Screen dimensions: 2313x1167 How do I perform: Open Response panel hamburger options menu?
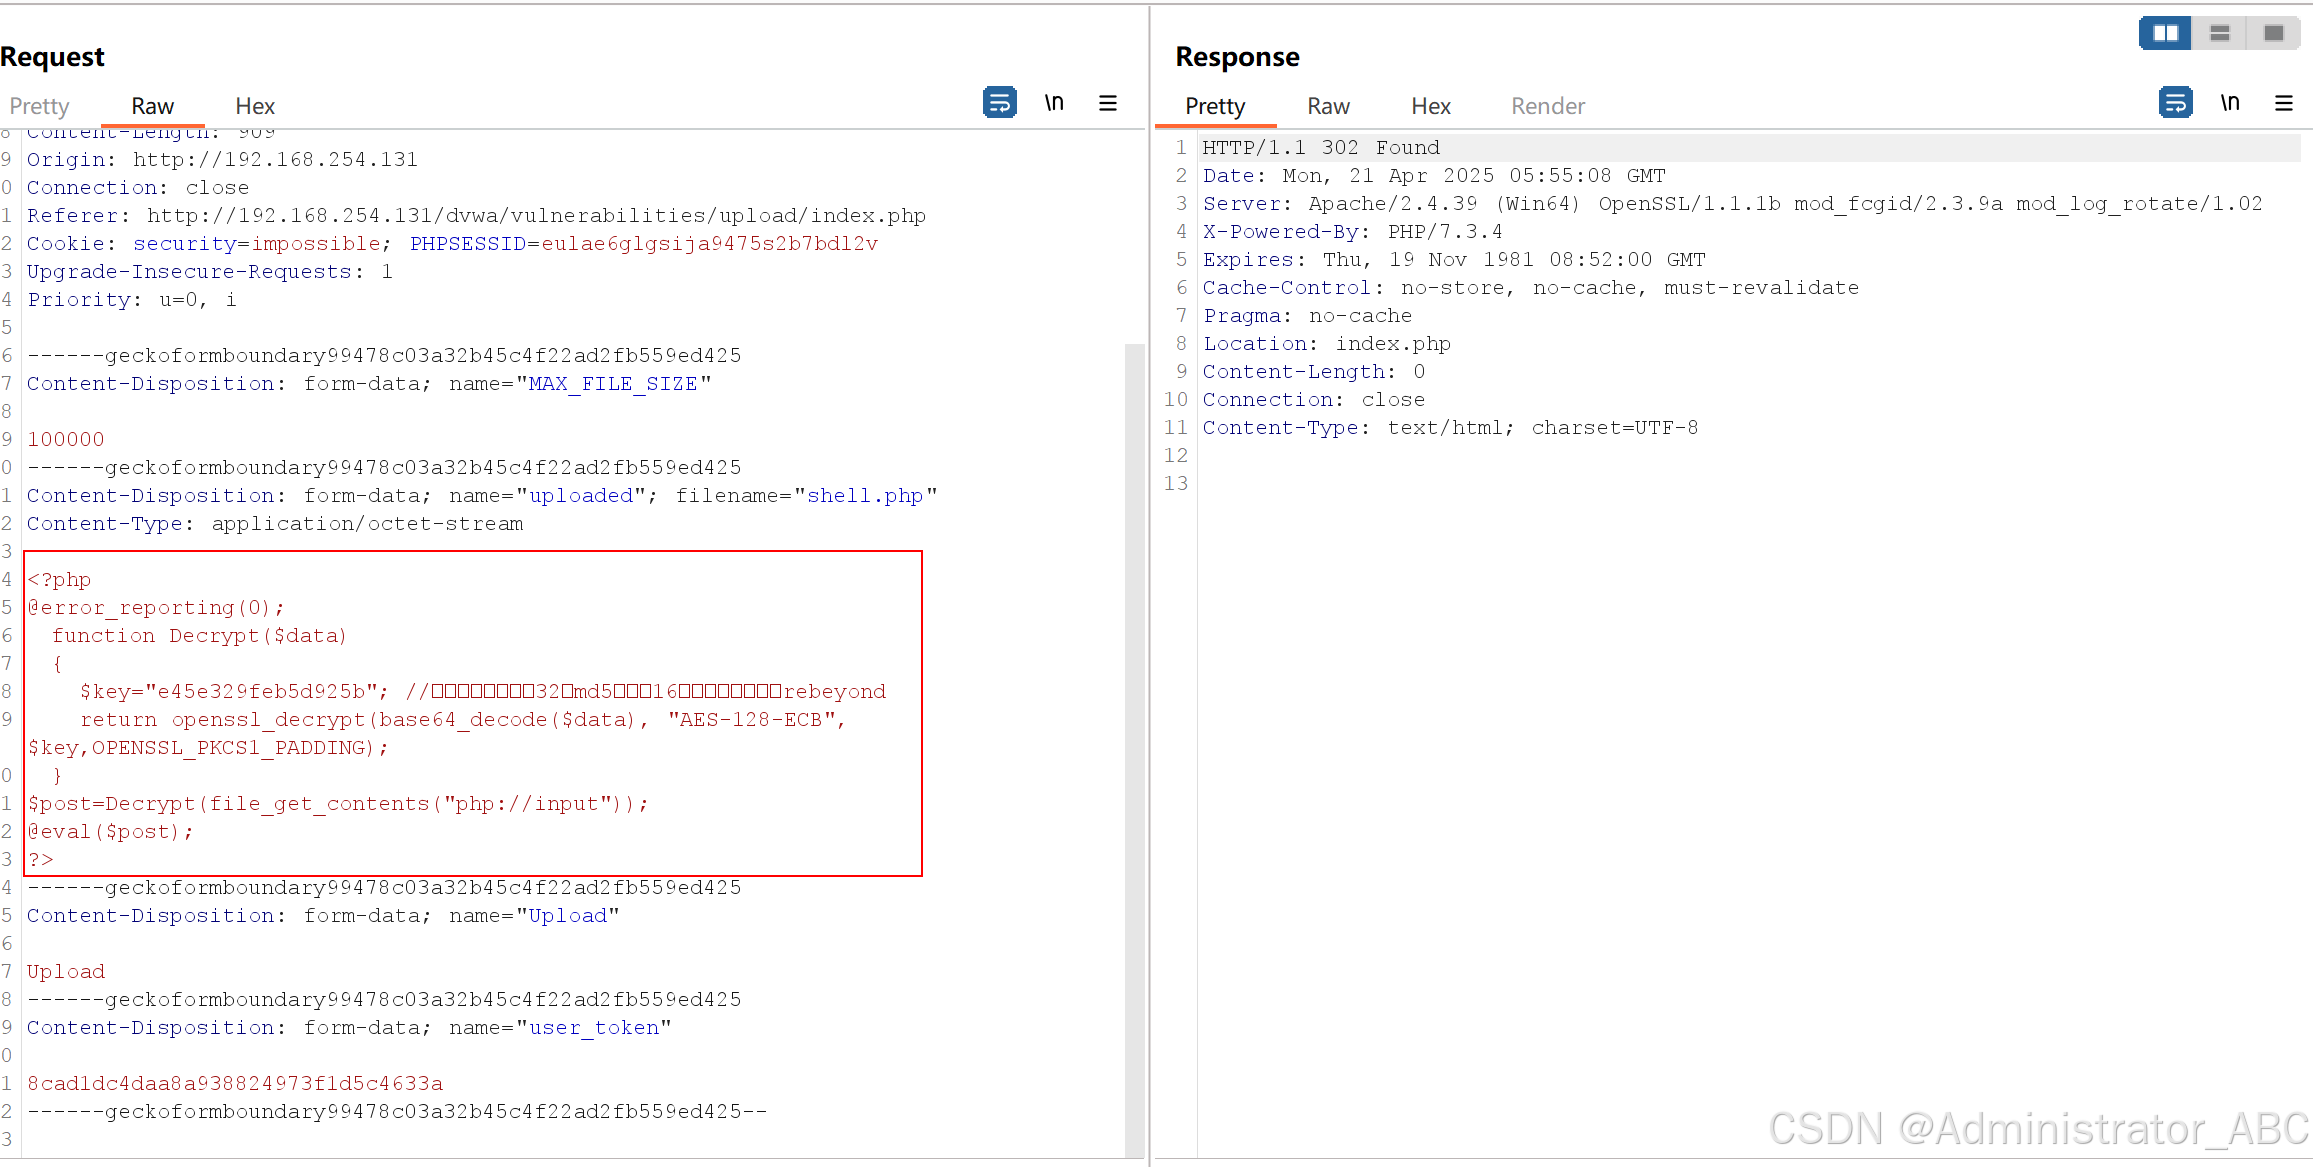2284,103
